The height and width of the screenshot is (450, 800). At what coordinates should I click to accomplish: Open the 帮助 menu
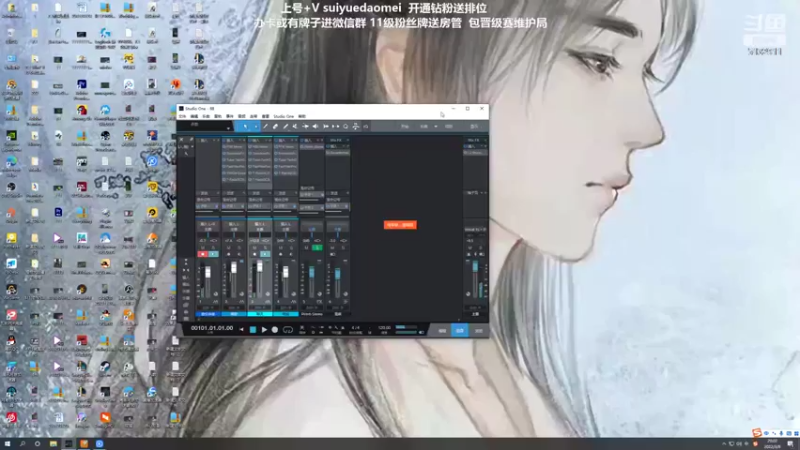pos(302,116)
